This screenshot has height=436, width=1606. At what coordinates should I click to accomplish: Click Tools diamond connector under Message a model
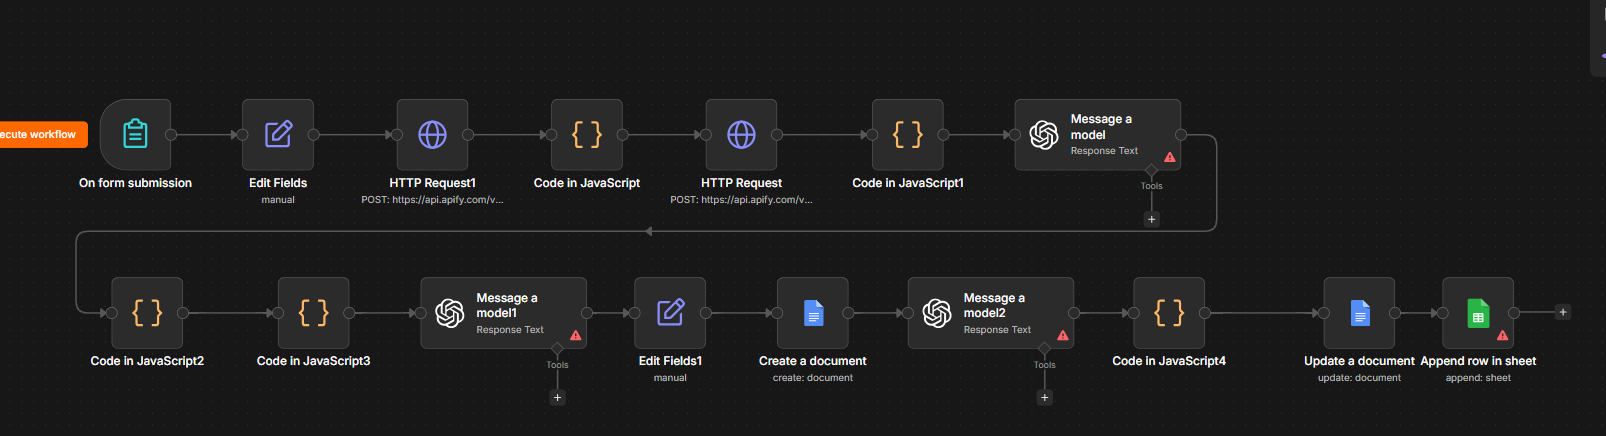coord(1152,171)
